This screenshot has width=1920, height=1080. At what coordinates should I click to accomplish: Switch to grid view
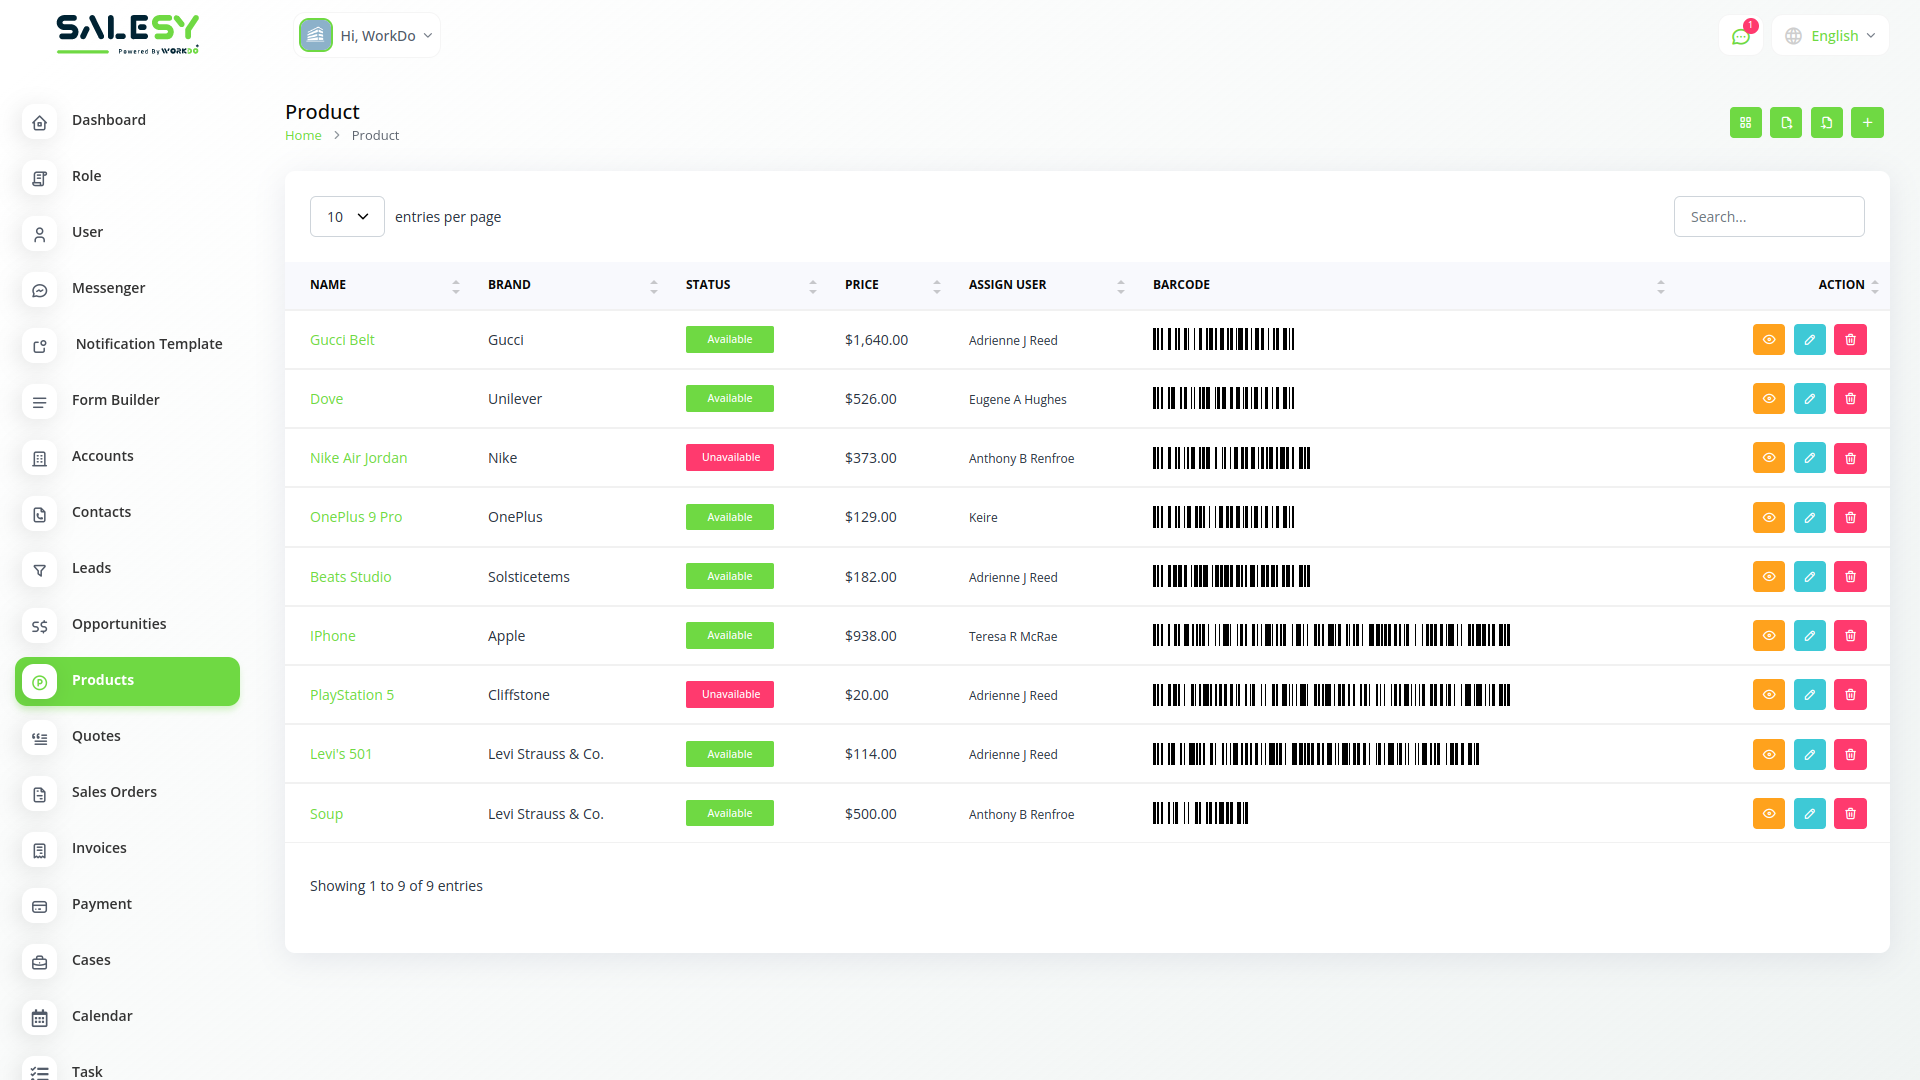[1745, 123]
